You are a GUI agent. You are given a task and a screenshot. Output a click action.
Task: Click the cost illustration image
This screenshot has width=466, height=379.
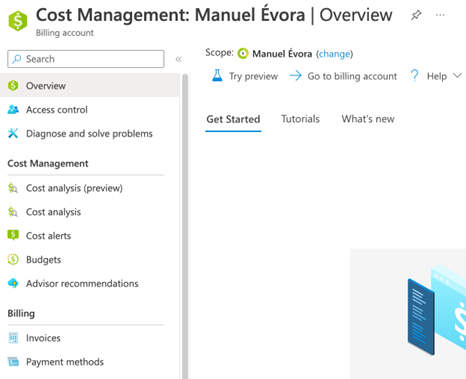(x=408, y=314)
